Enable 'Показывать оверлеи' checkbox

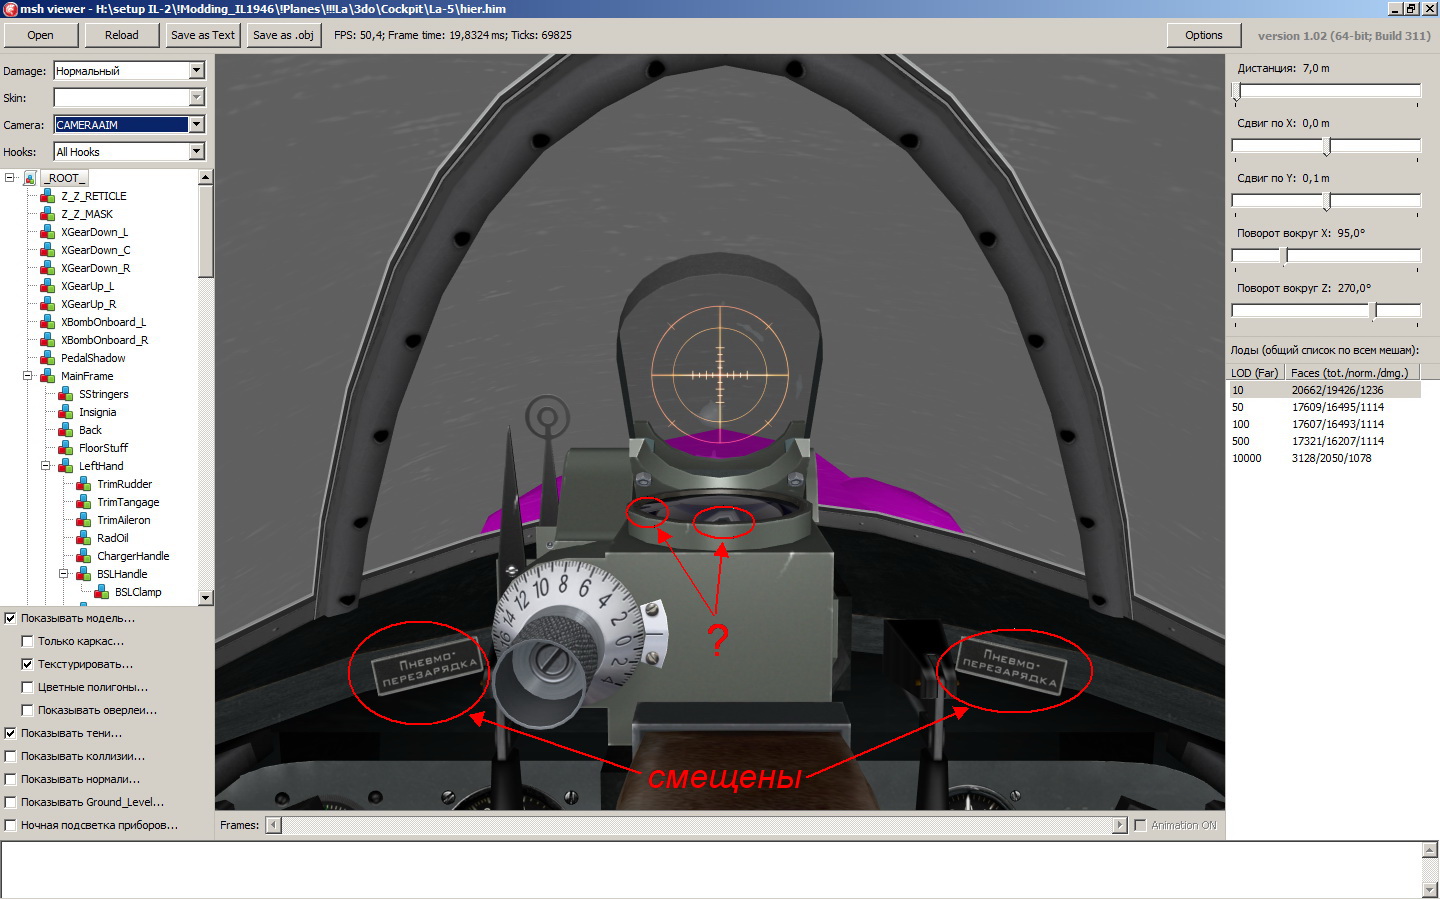coord(27,710)
